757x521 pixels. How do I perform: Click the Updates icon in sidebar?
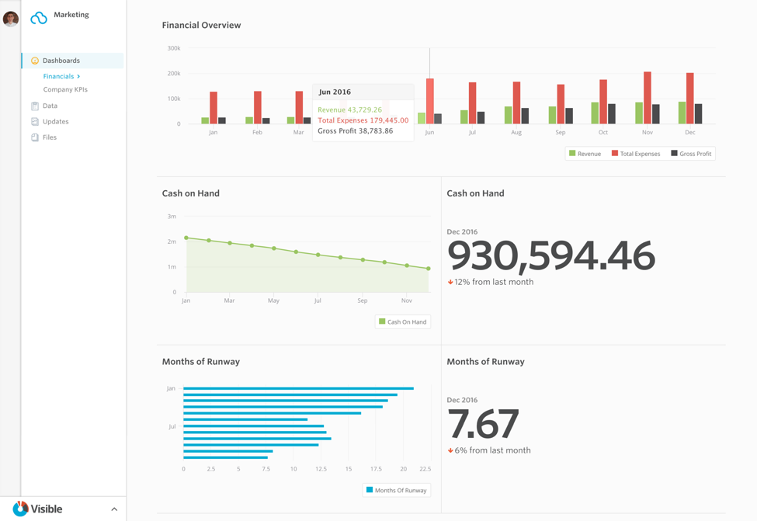click(35, 122)
